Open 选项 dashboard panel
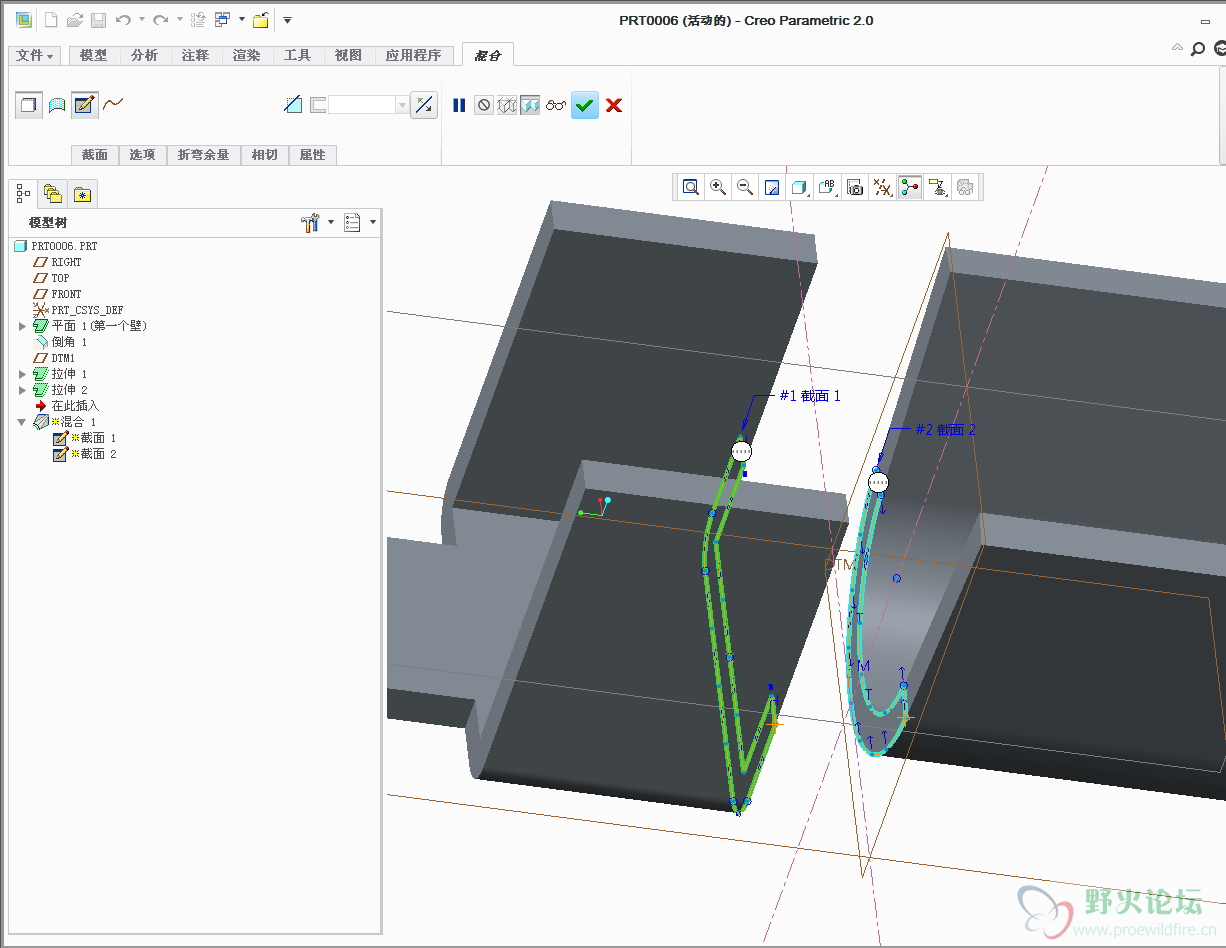 142,155
